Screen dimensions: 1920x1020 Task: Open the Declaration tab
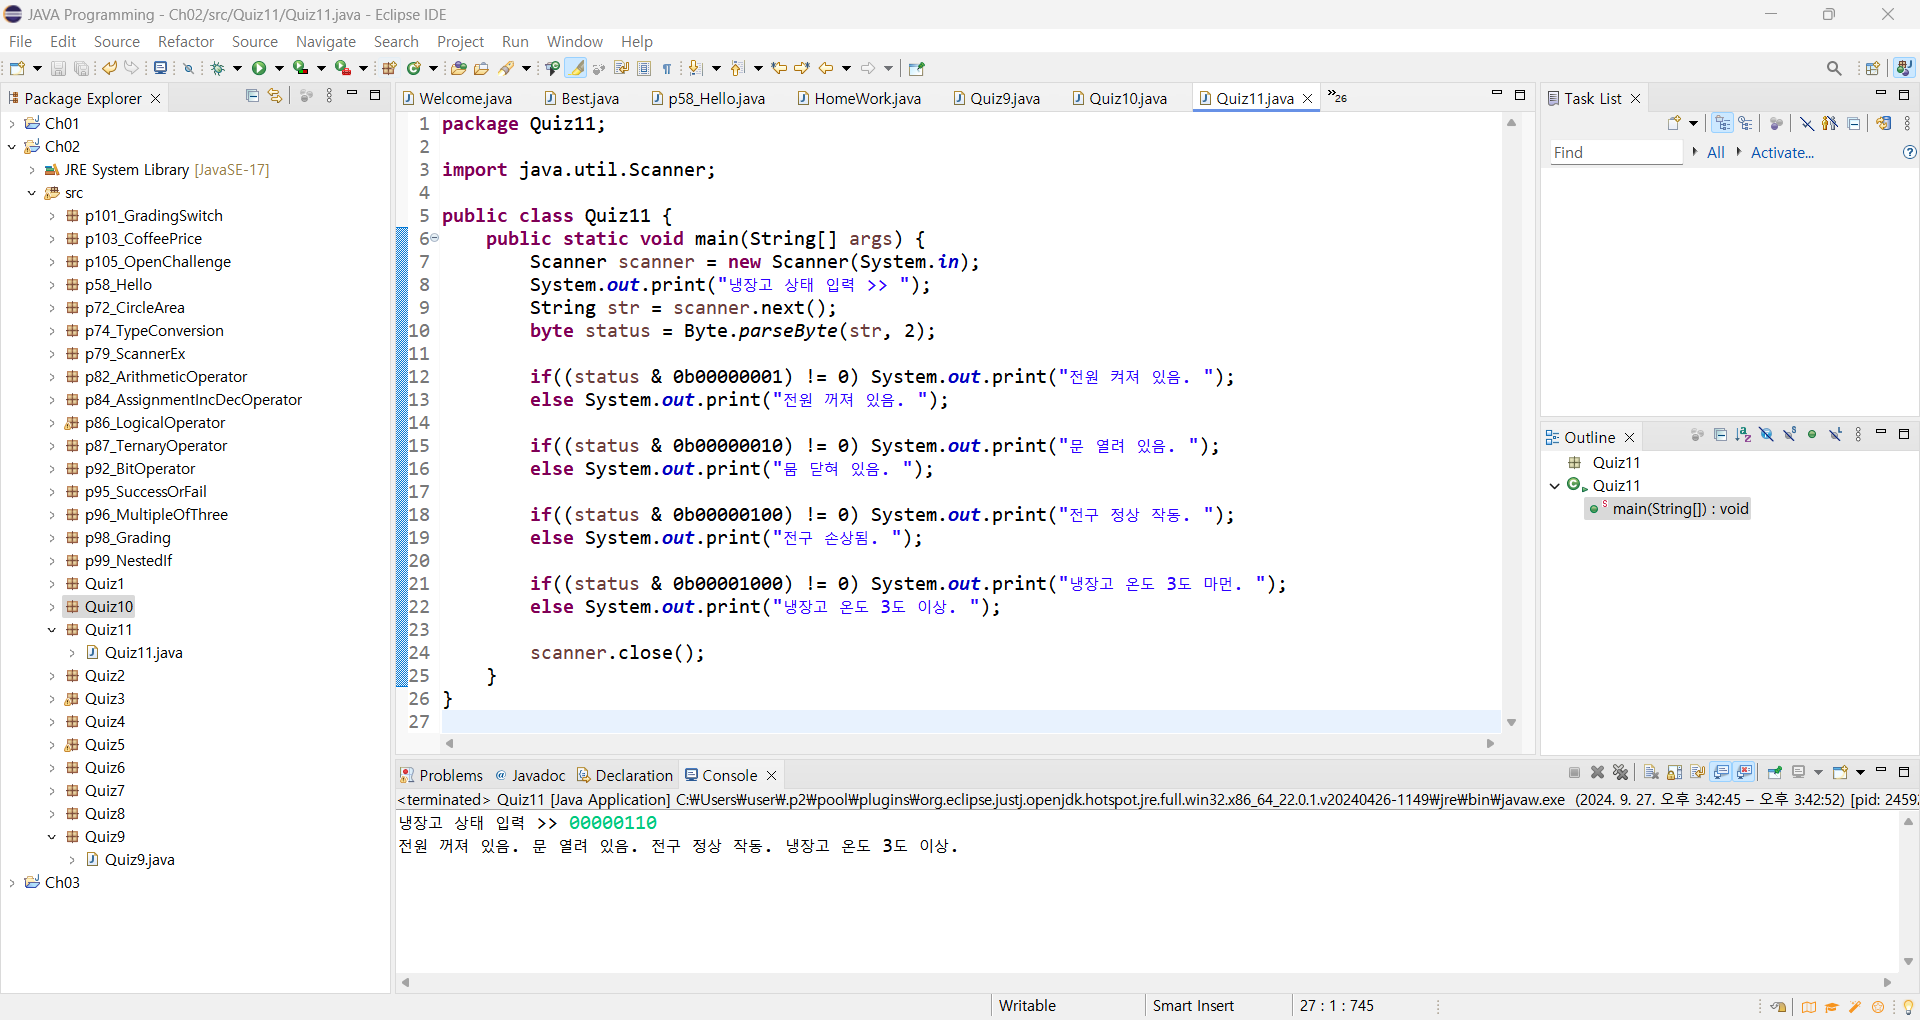point(625,775)
